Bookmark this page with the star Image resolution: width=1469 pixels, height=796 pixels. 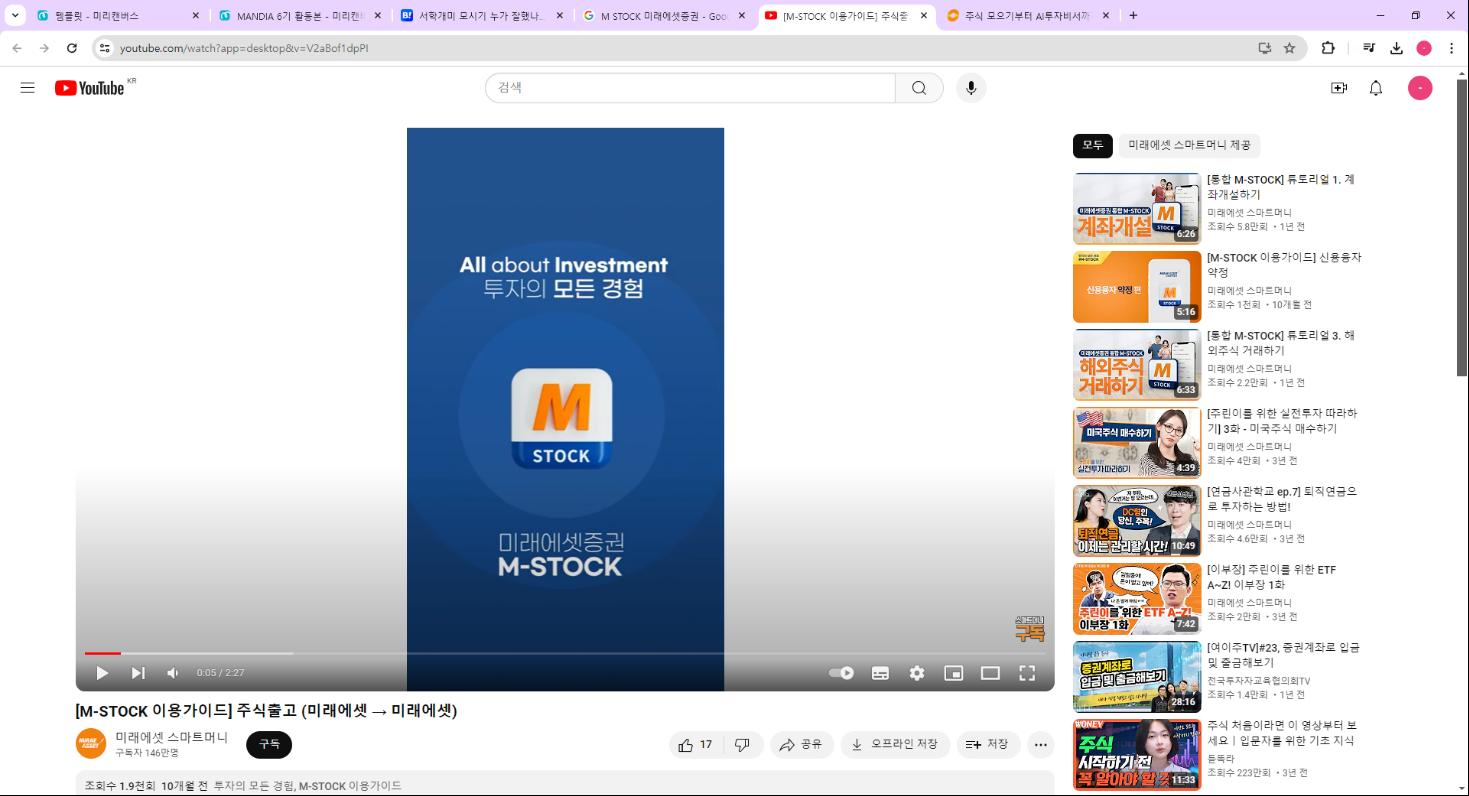pyautogui.click(x=1290, y=48)
